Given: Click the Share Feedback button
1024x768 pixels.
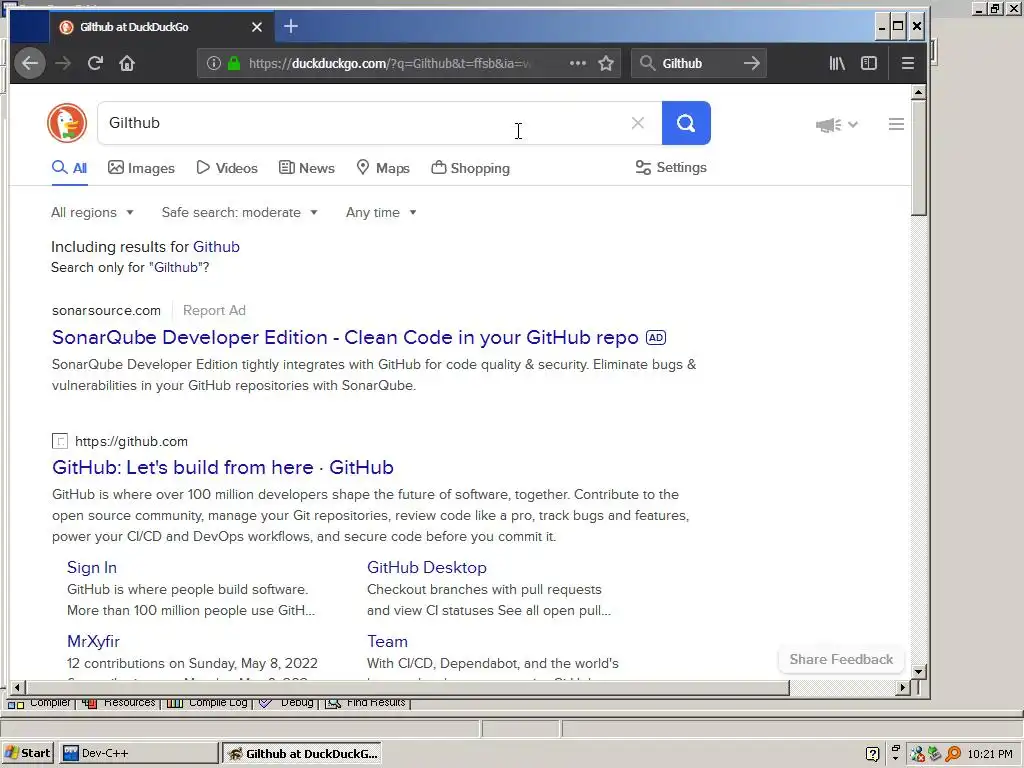Looking at the screenshot, I should [x=841, y=660].
